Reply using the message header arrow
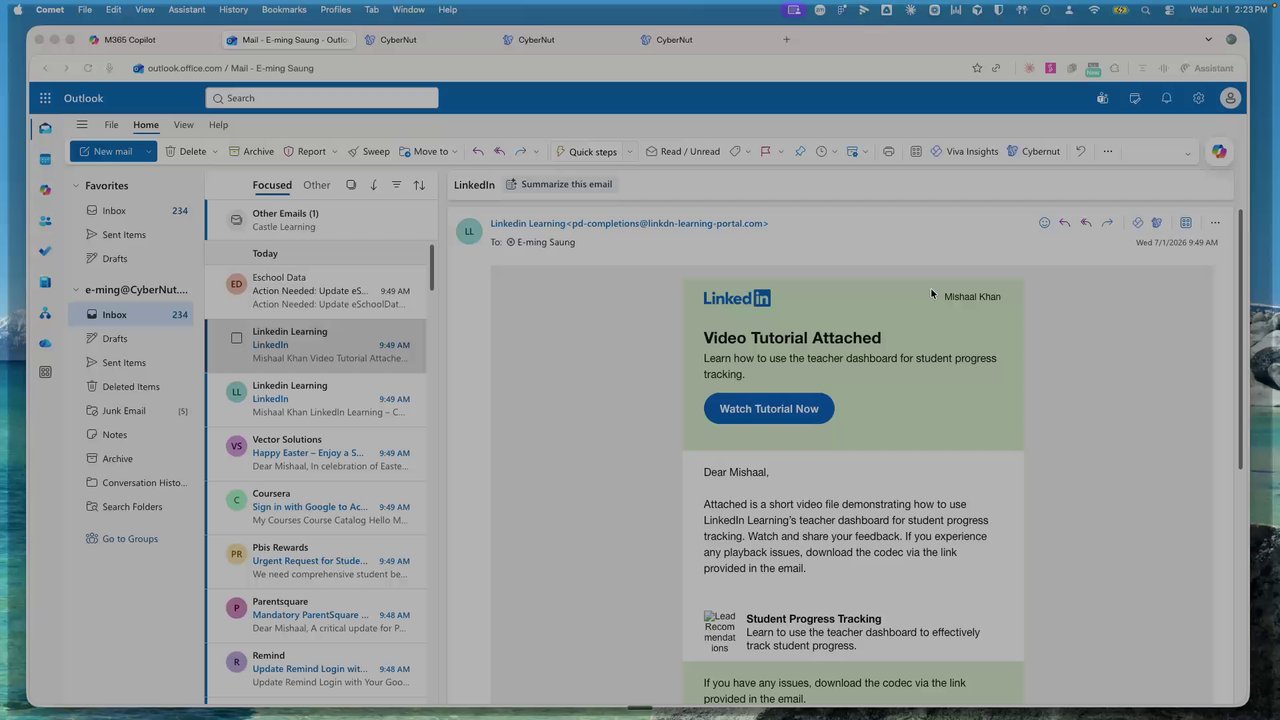Screen dimensions: 1280x720 pyautogui.click(x=1064, y=223)
